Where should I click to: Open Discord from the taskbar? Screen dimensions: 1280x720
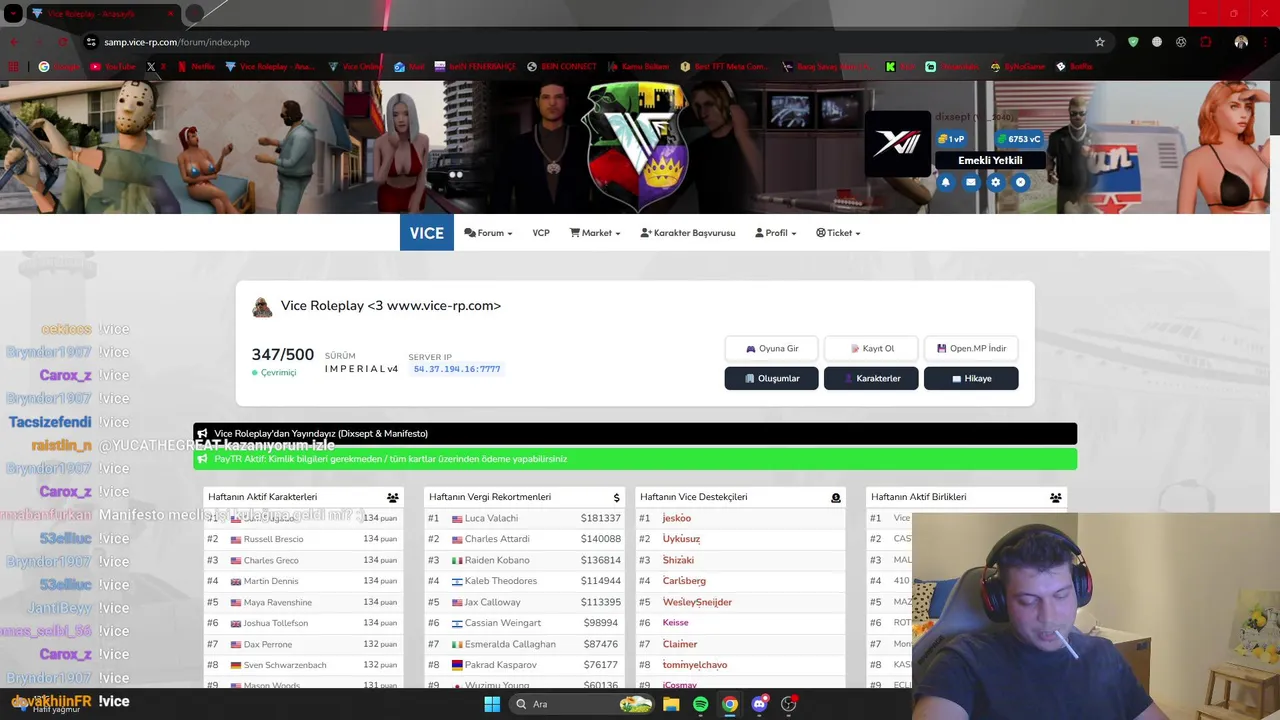tap(759, 704)
